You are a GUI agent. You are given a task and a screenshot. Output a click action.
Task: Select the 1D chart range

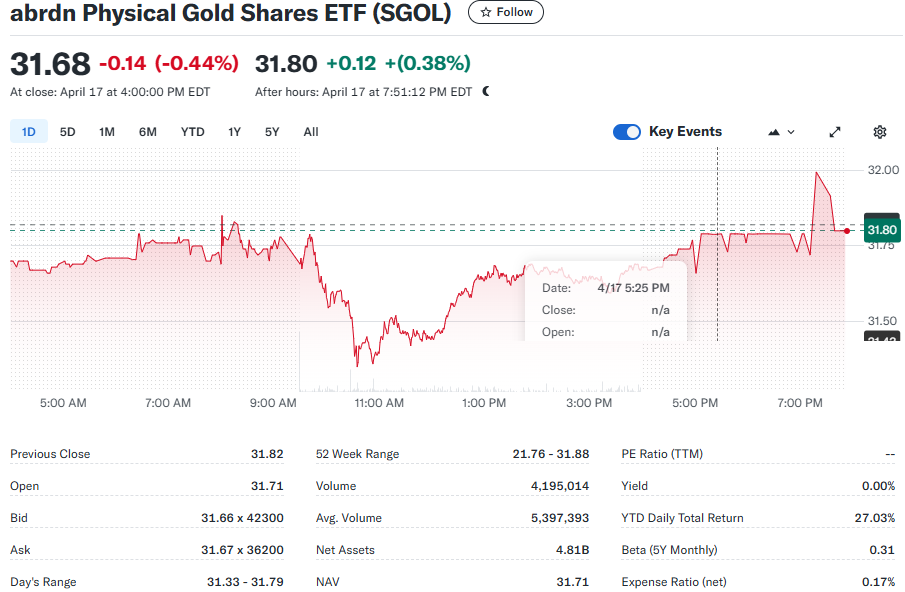pos(28,132)
